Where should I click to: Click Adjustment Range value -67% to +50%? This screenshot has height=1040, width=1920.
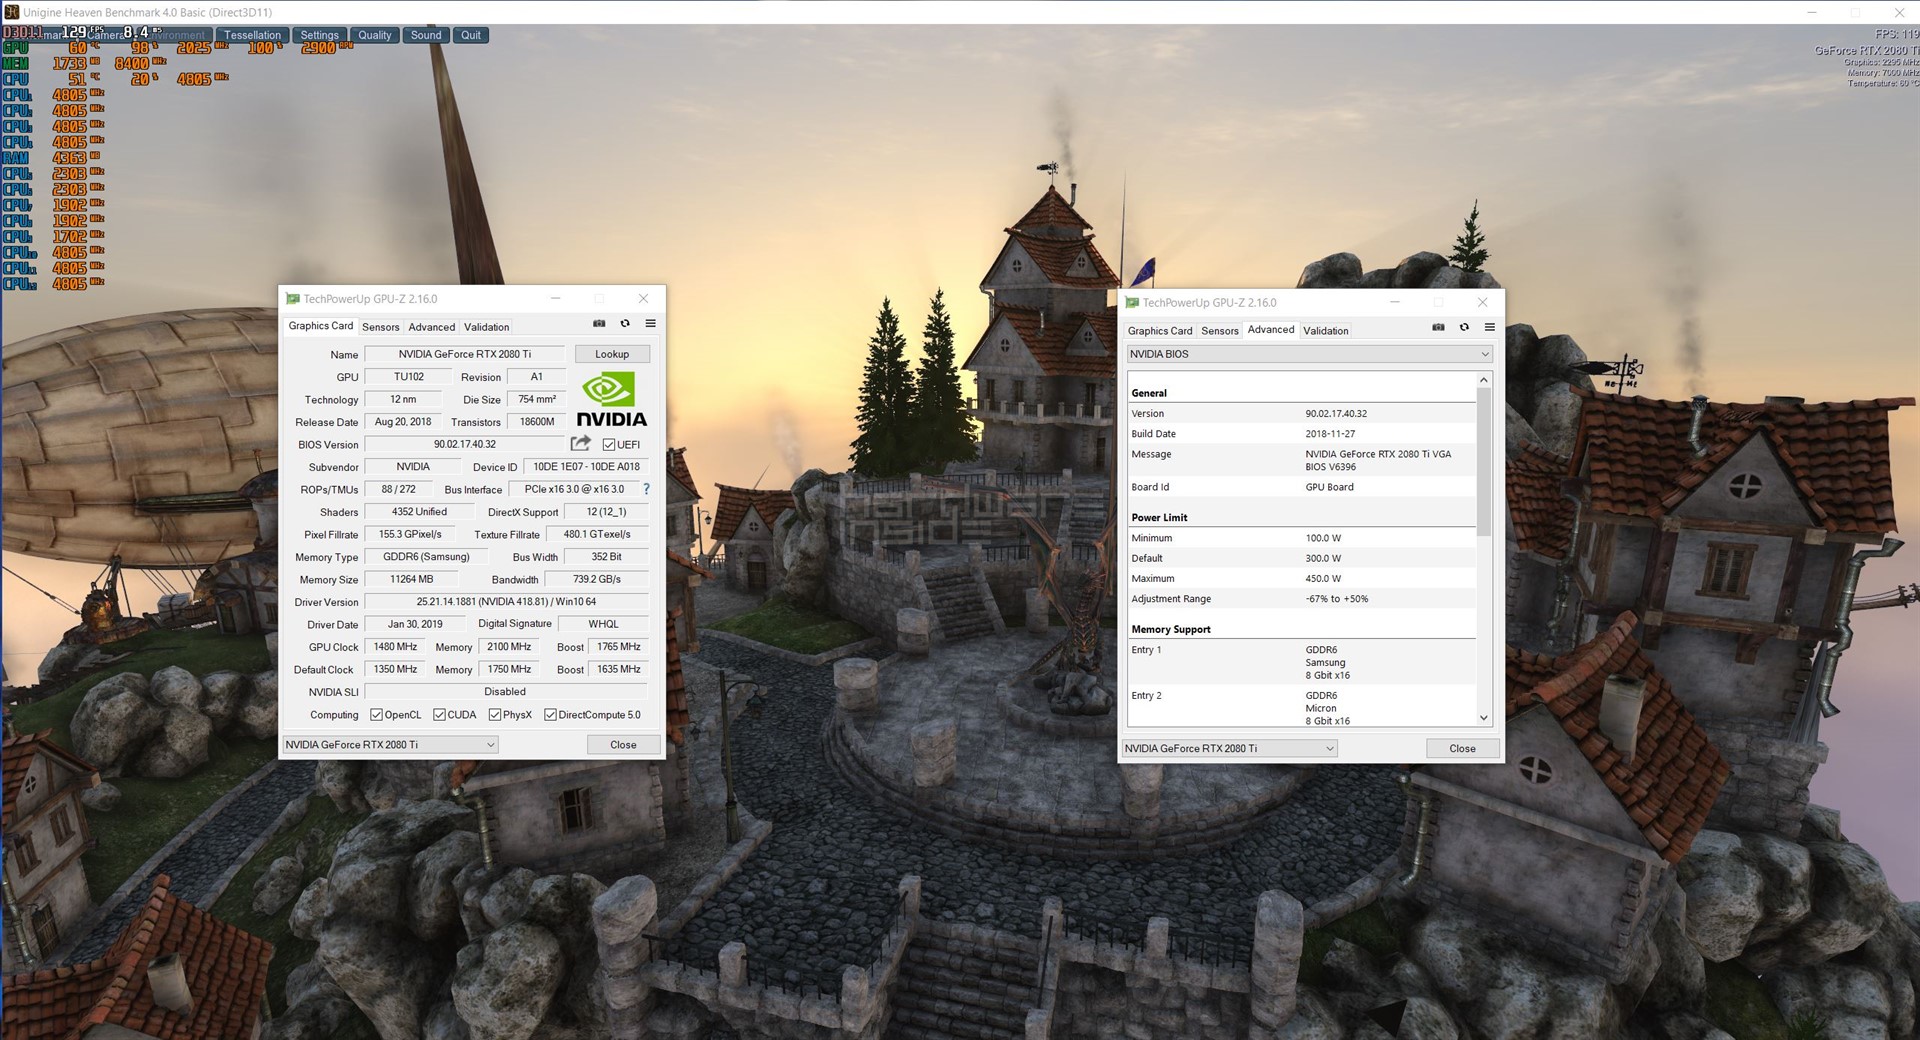pyautogui.click(x=1337, y=599)
